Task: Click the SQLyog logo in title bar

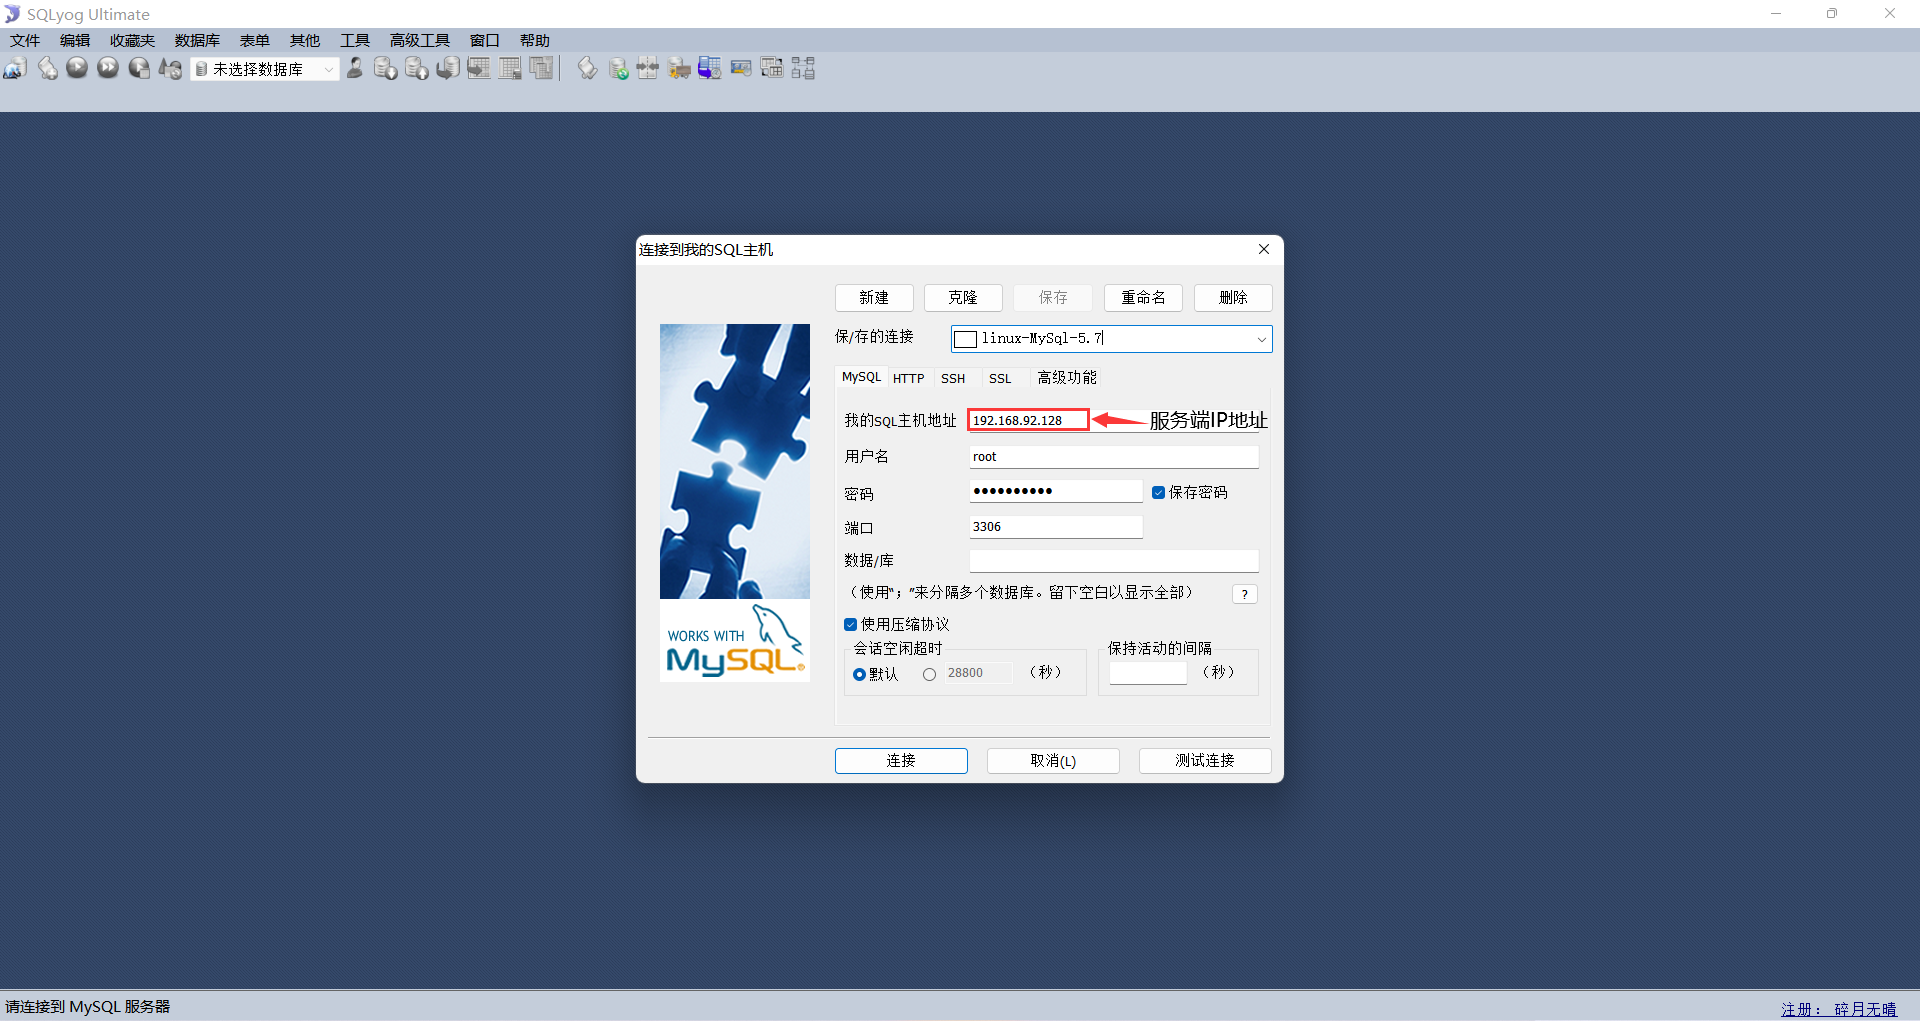Action: click(x=12, y=14)
